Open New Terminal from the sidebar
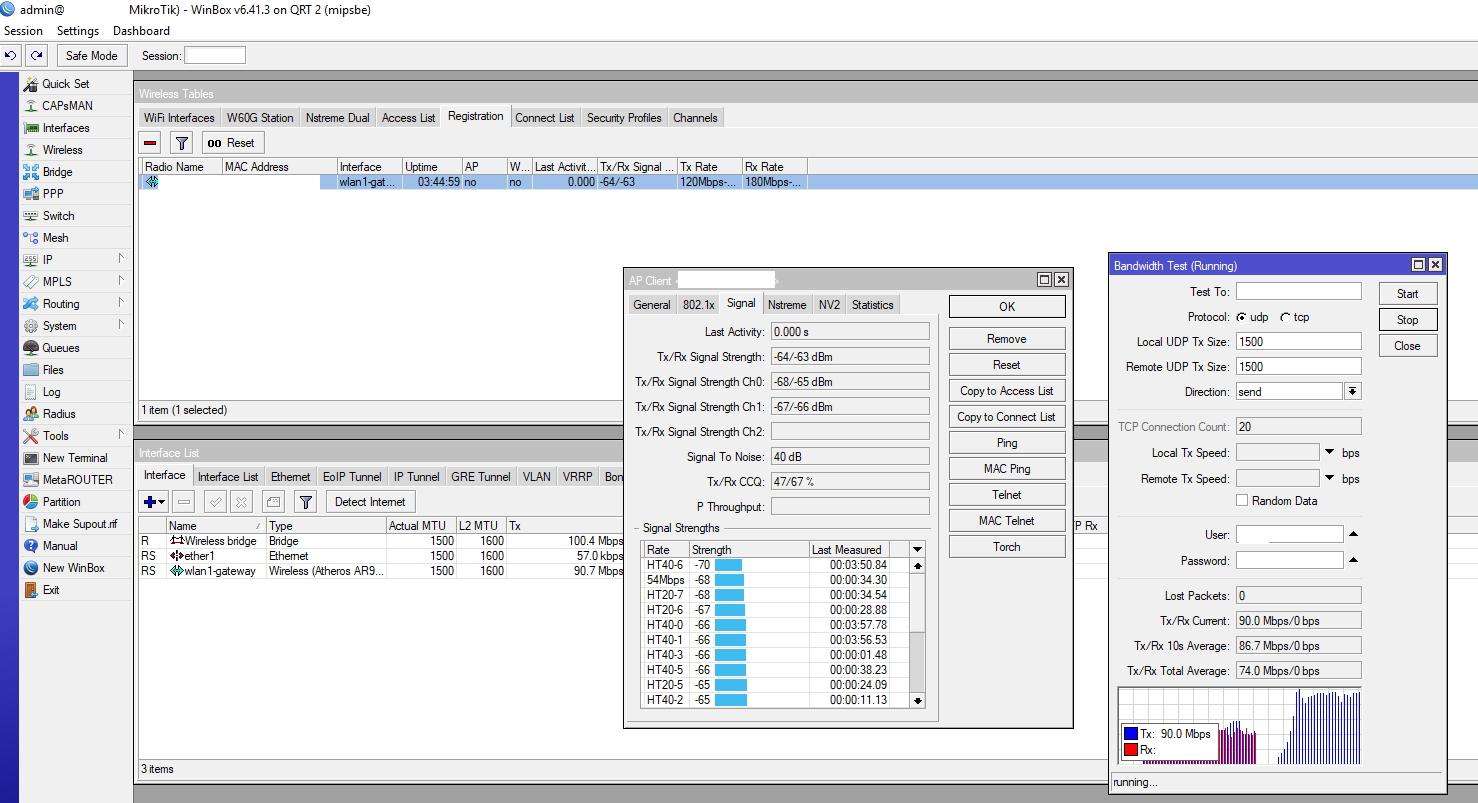This screenshot has height=803, width=1478. tap(74, 458)
